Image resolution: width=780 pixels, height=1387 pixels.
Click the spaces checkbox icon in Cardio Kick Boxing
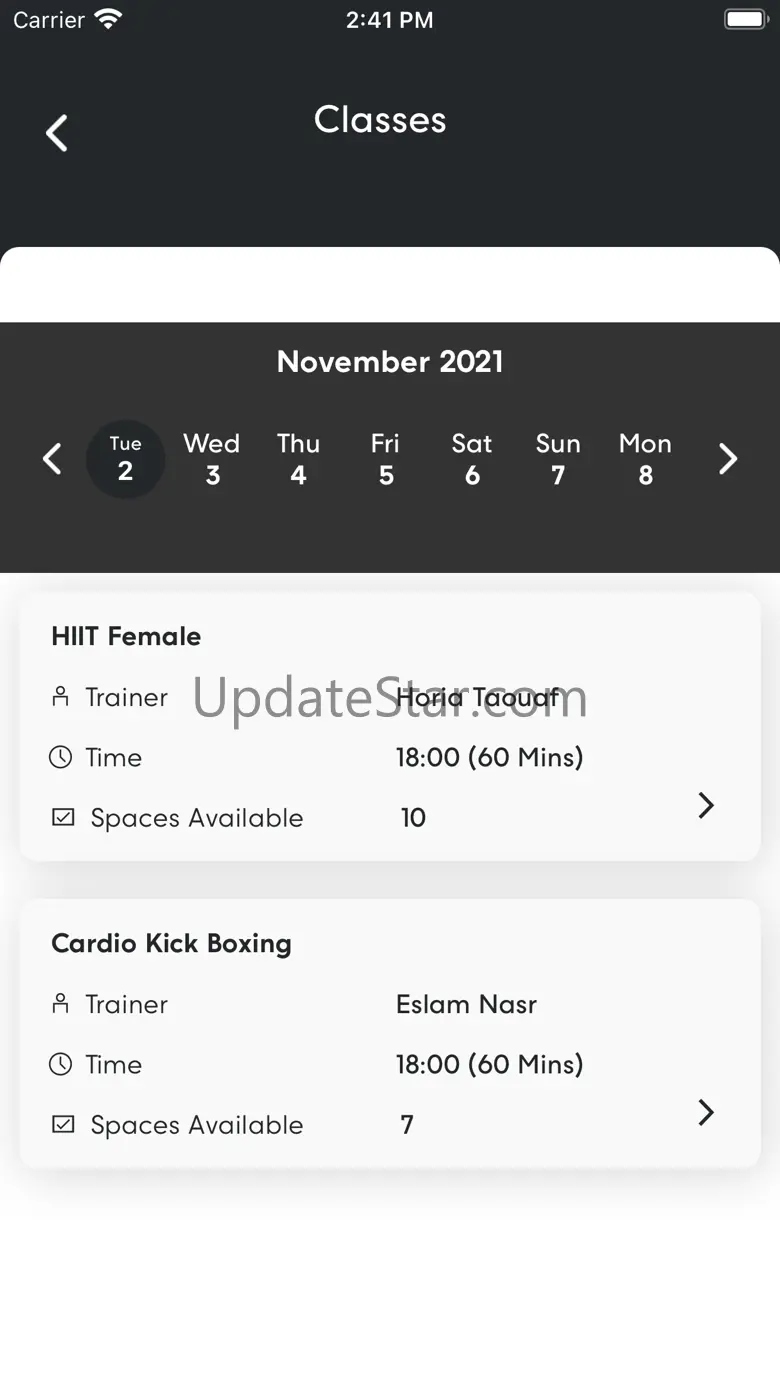(x=62, y=1124)
